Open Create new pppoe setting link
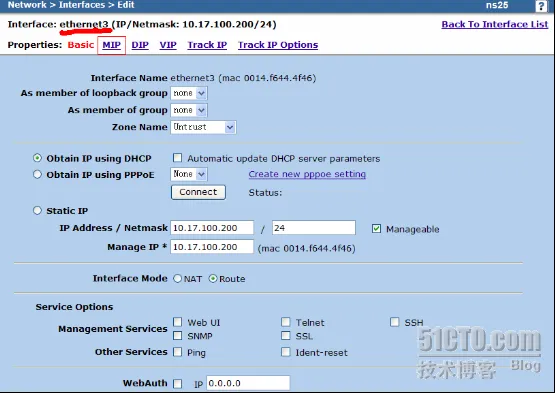 click(307, 174)
